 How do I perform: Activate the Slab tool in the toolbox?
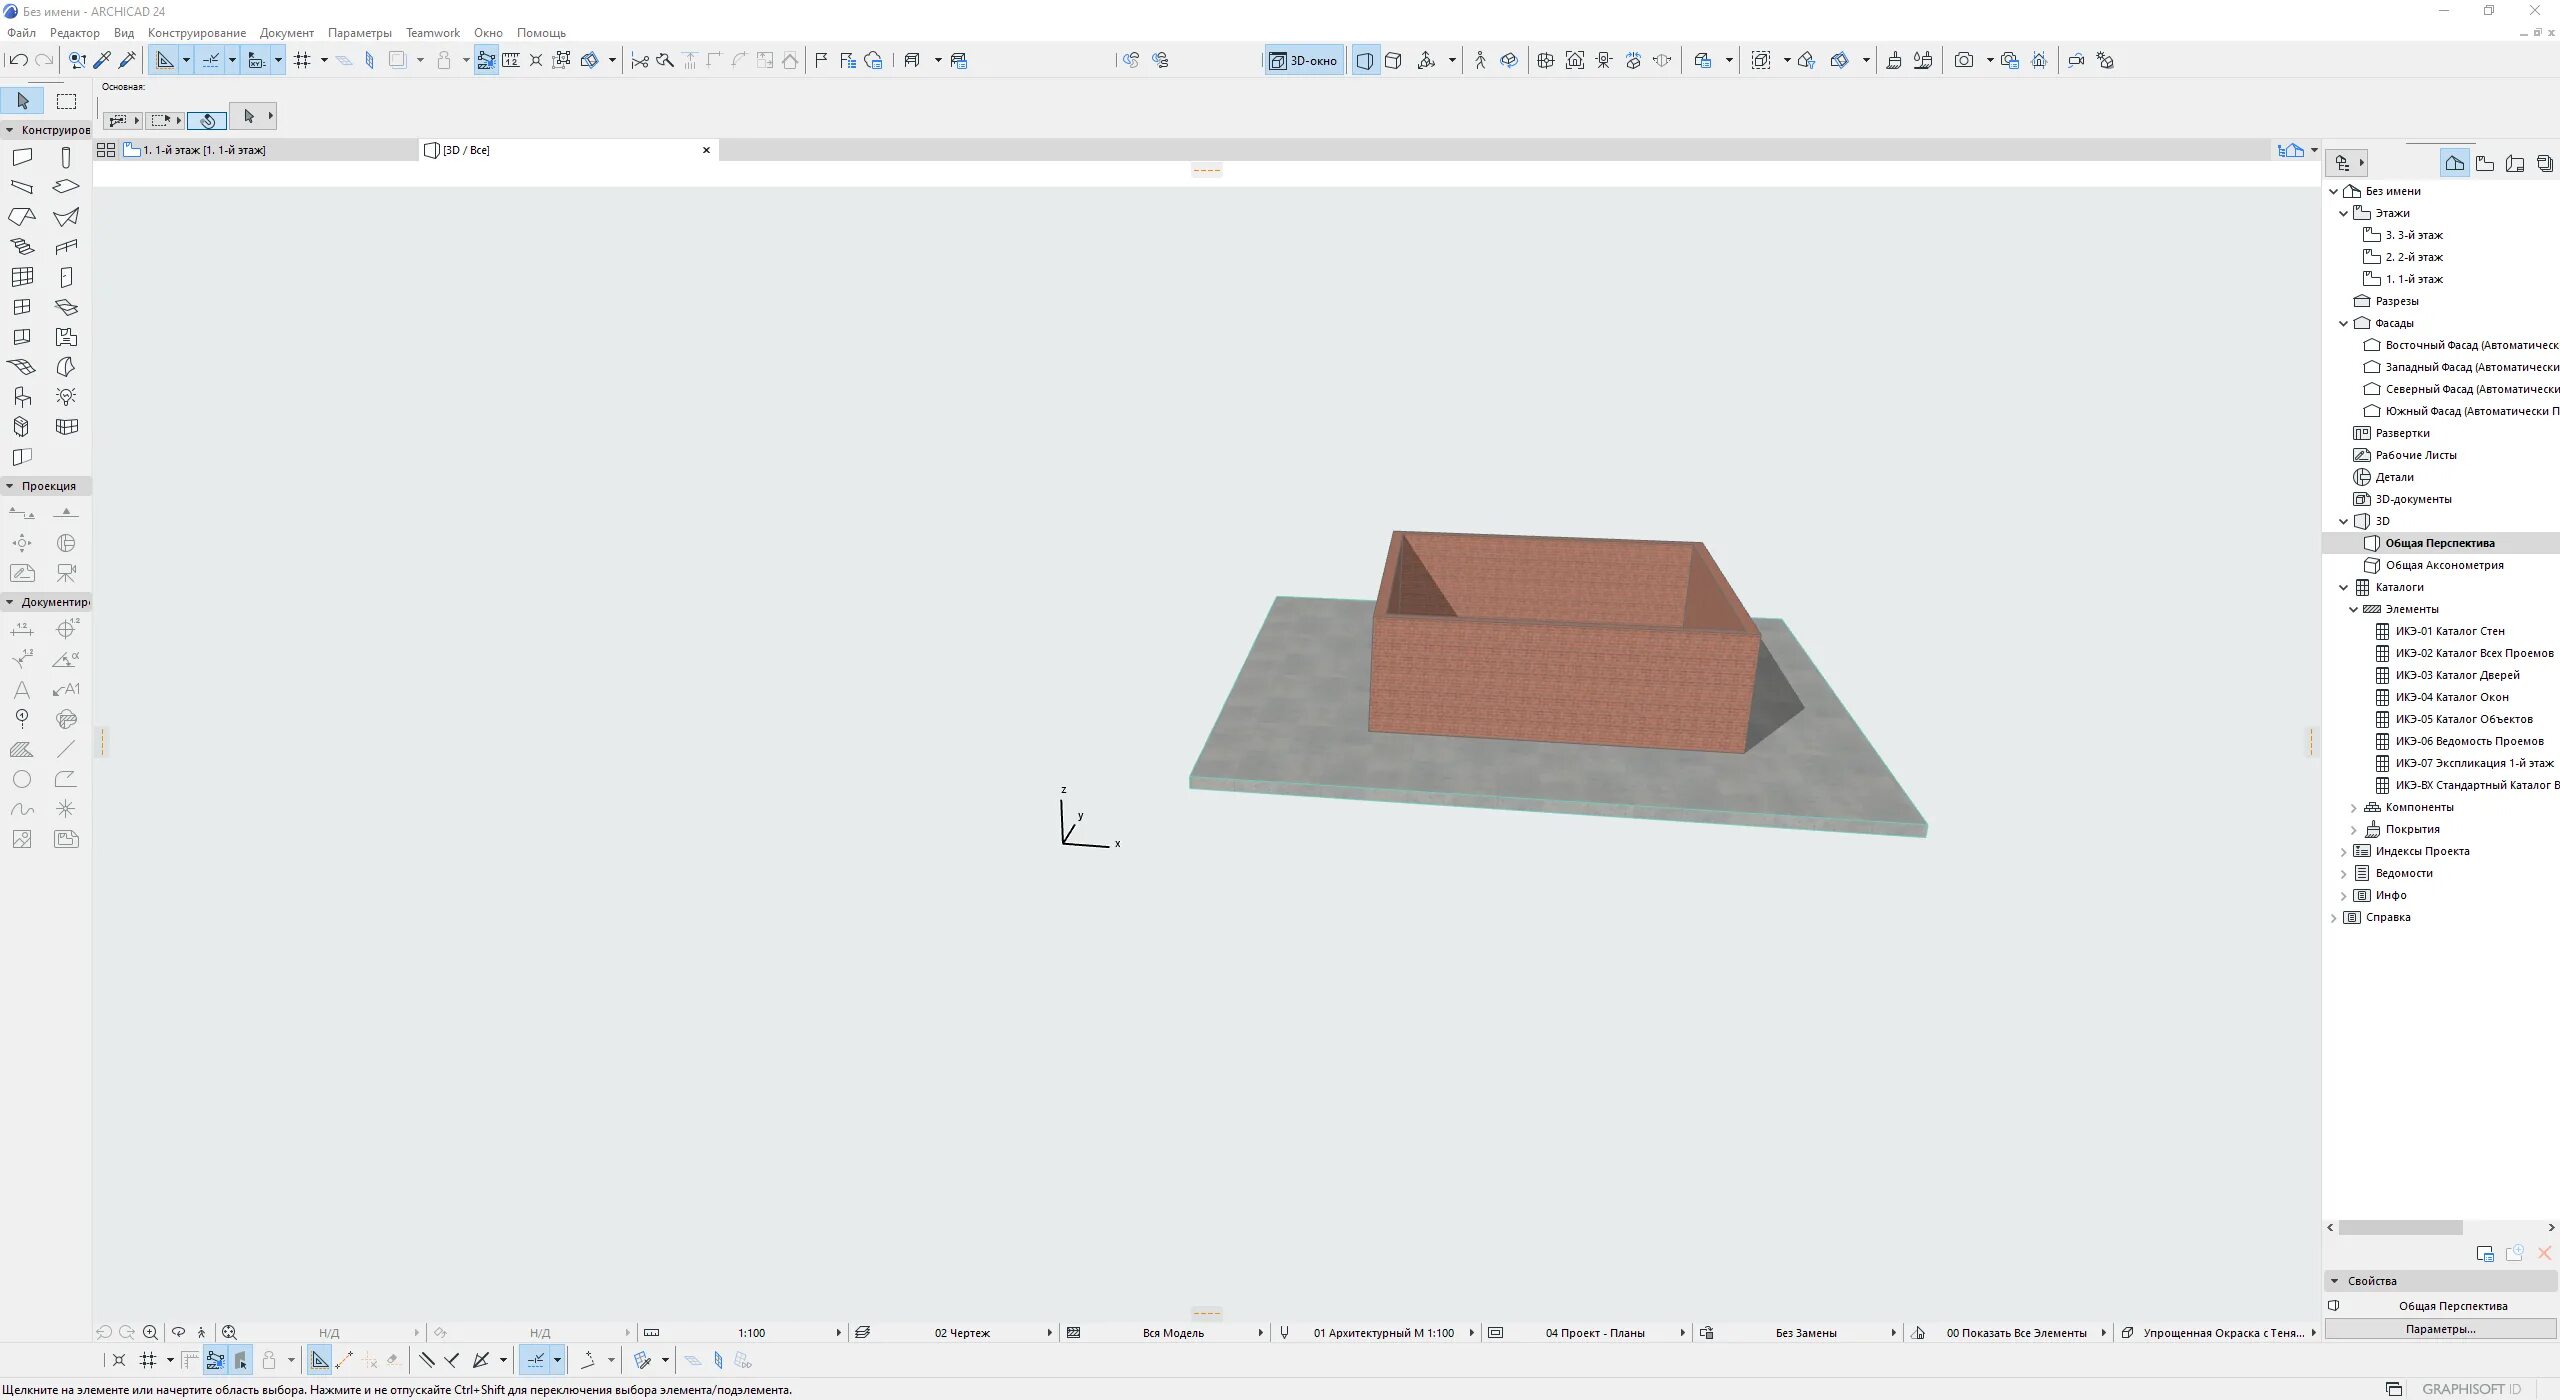click(x=66, y=187)
